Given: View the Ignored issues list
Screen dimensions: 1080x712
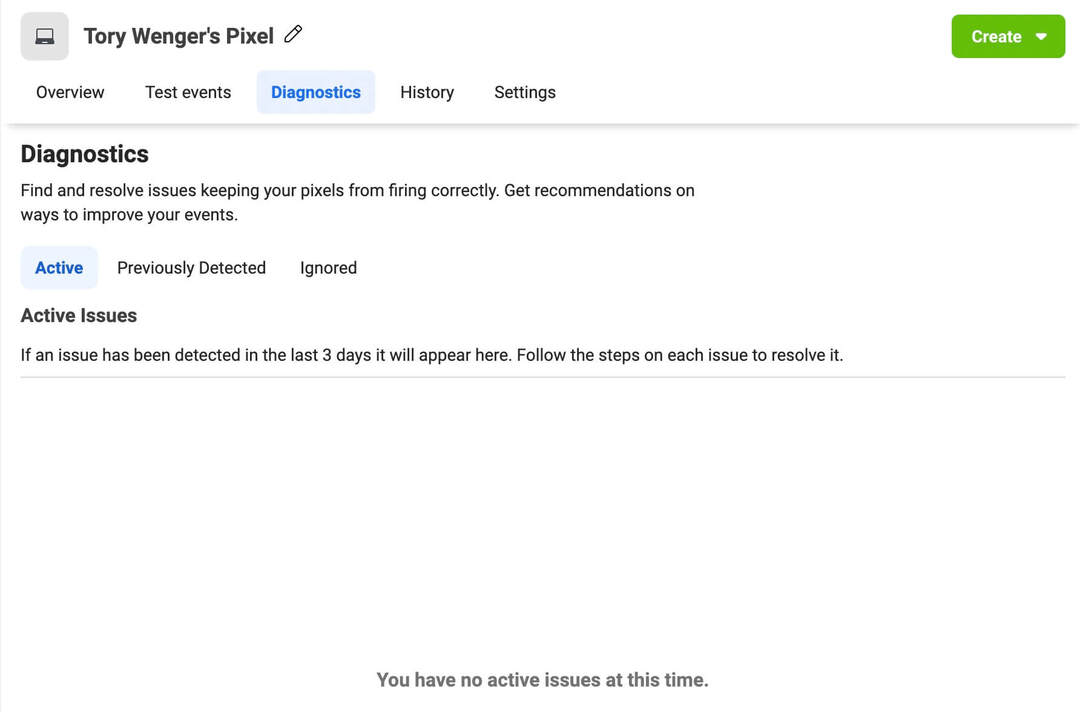Looking at the screenshot, I should click(x=329, y=268).
